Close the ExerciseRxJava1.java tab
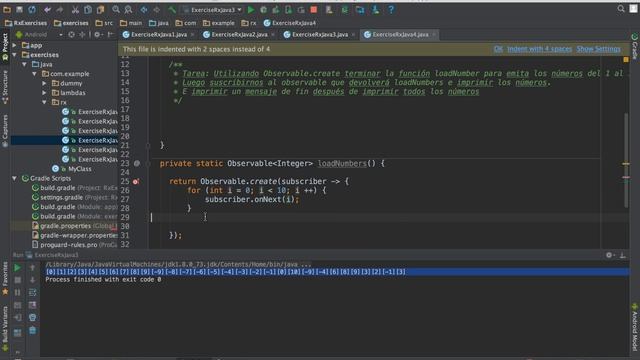The image size is (640, 360). 192,35
